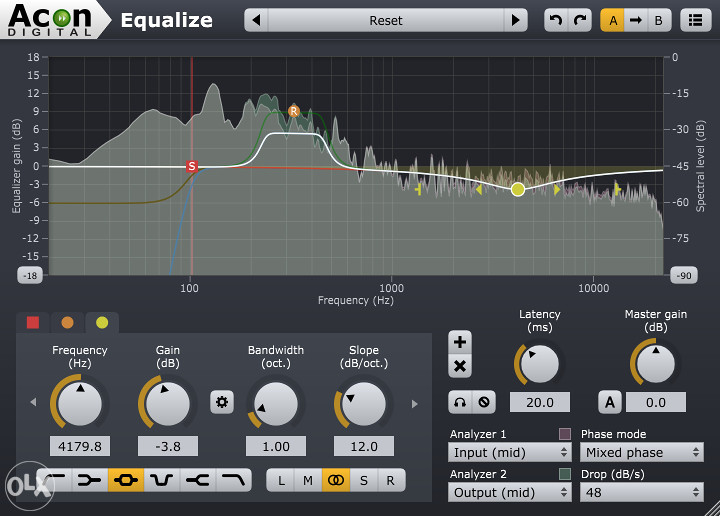Viewport: 720px width, 516px height.
Task: Click the yellow band point on curve
Action: pos(518,189)
